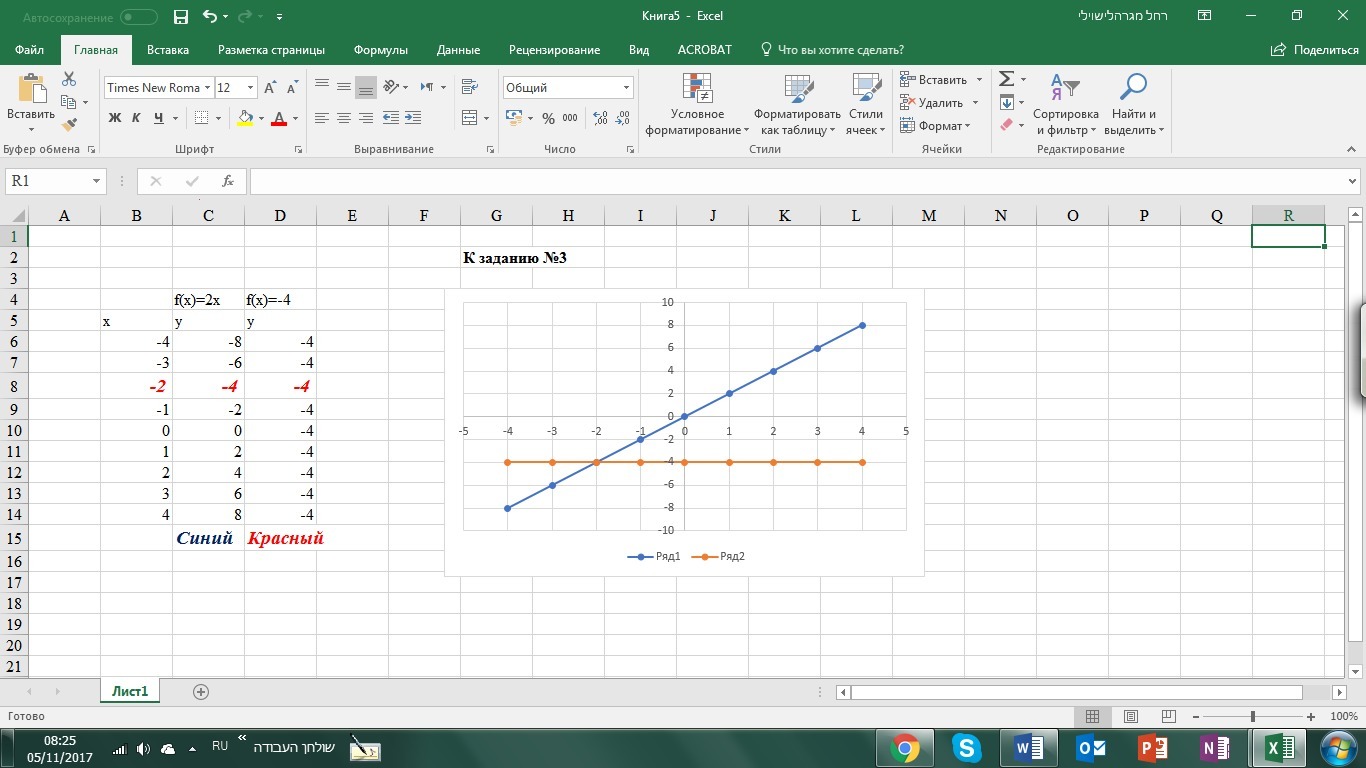Image resolution: width=1366 pixels, height=768 pixels.
Task: Click the AutoSum sigma icon
Action: (x=1007, y=79)
